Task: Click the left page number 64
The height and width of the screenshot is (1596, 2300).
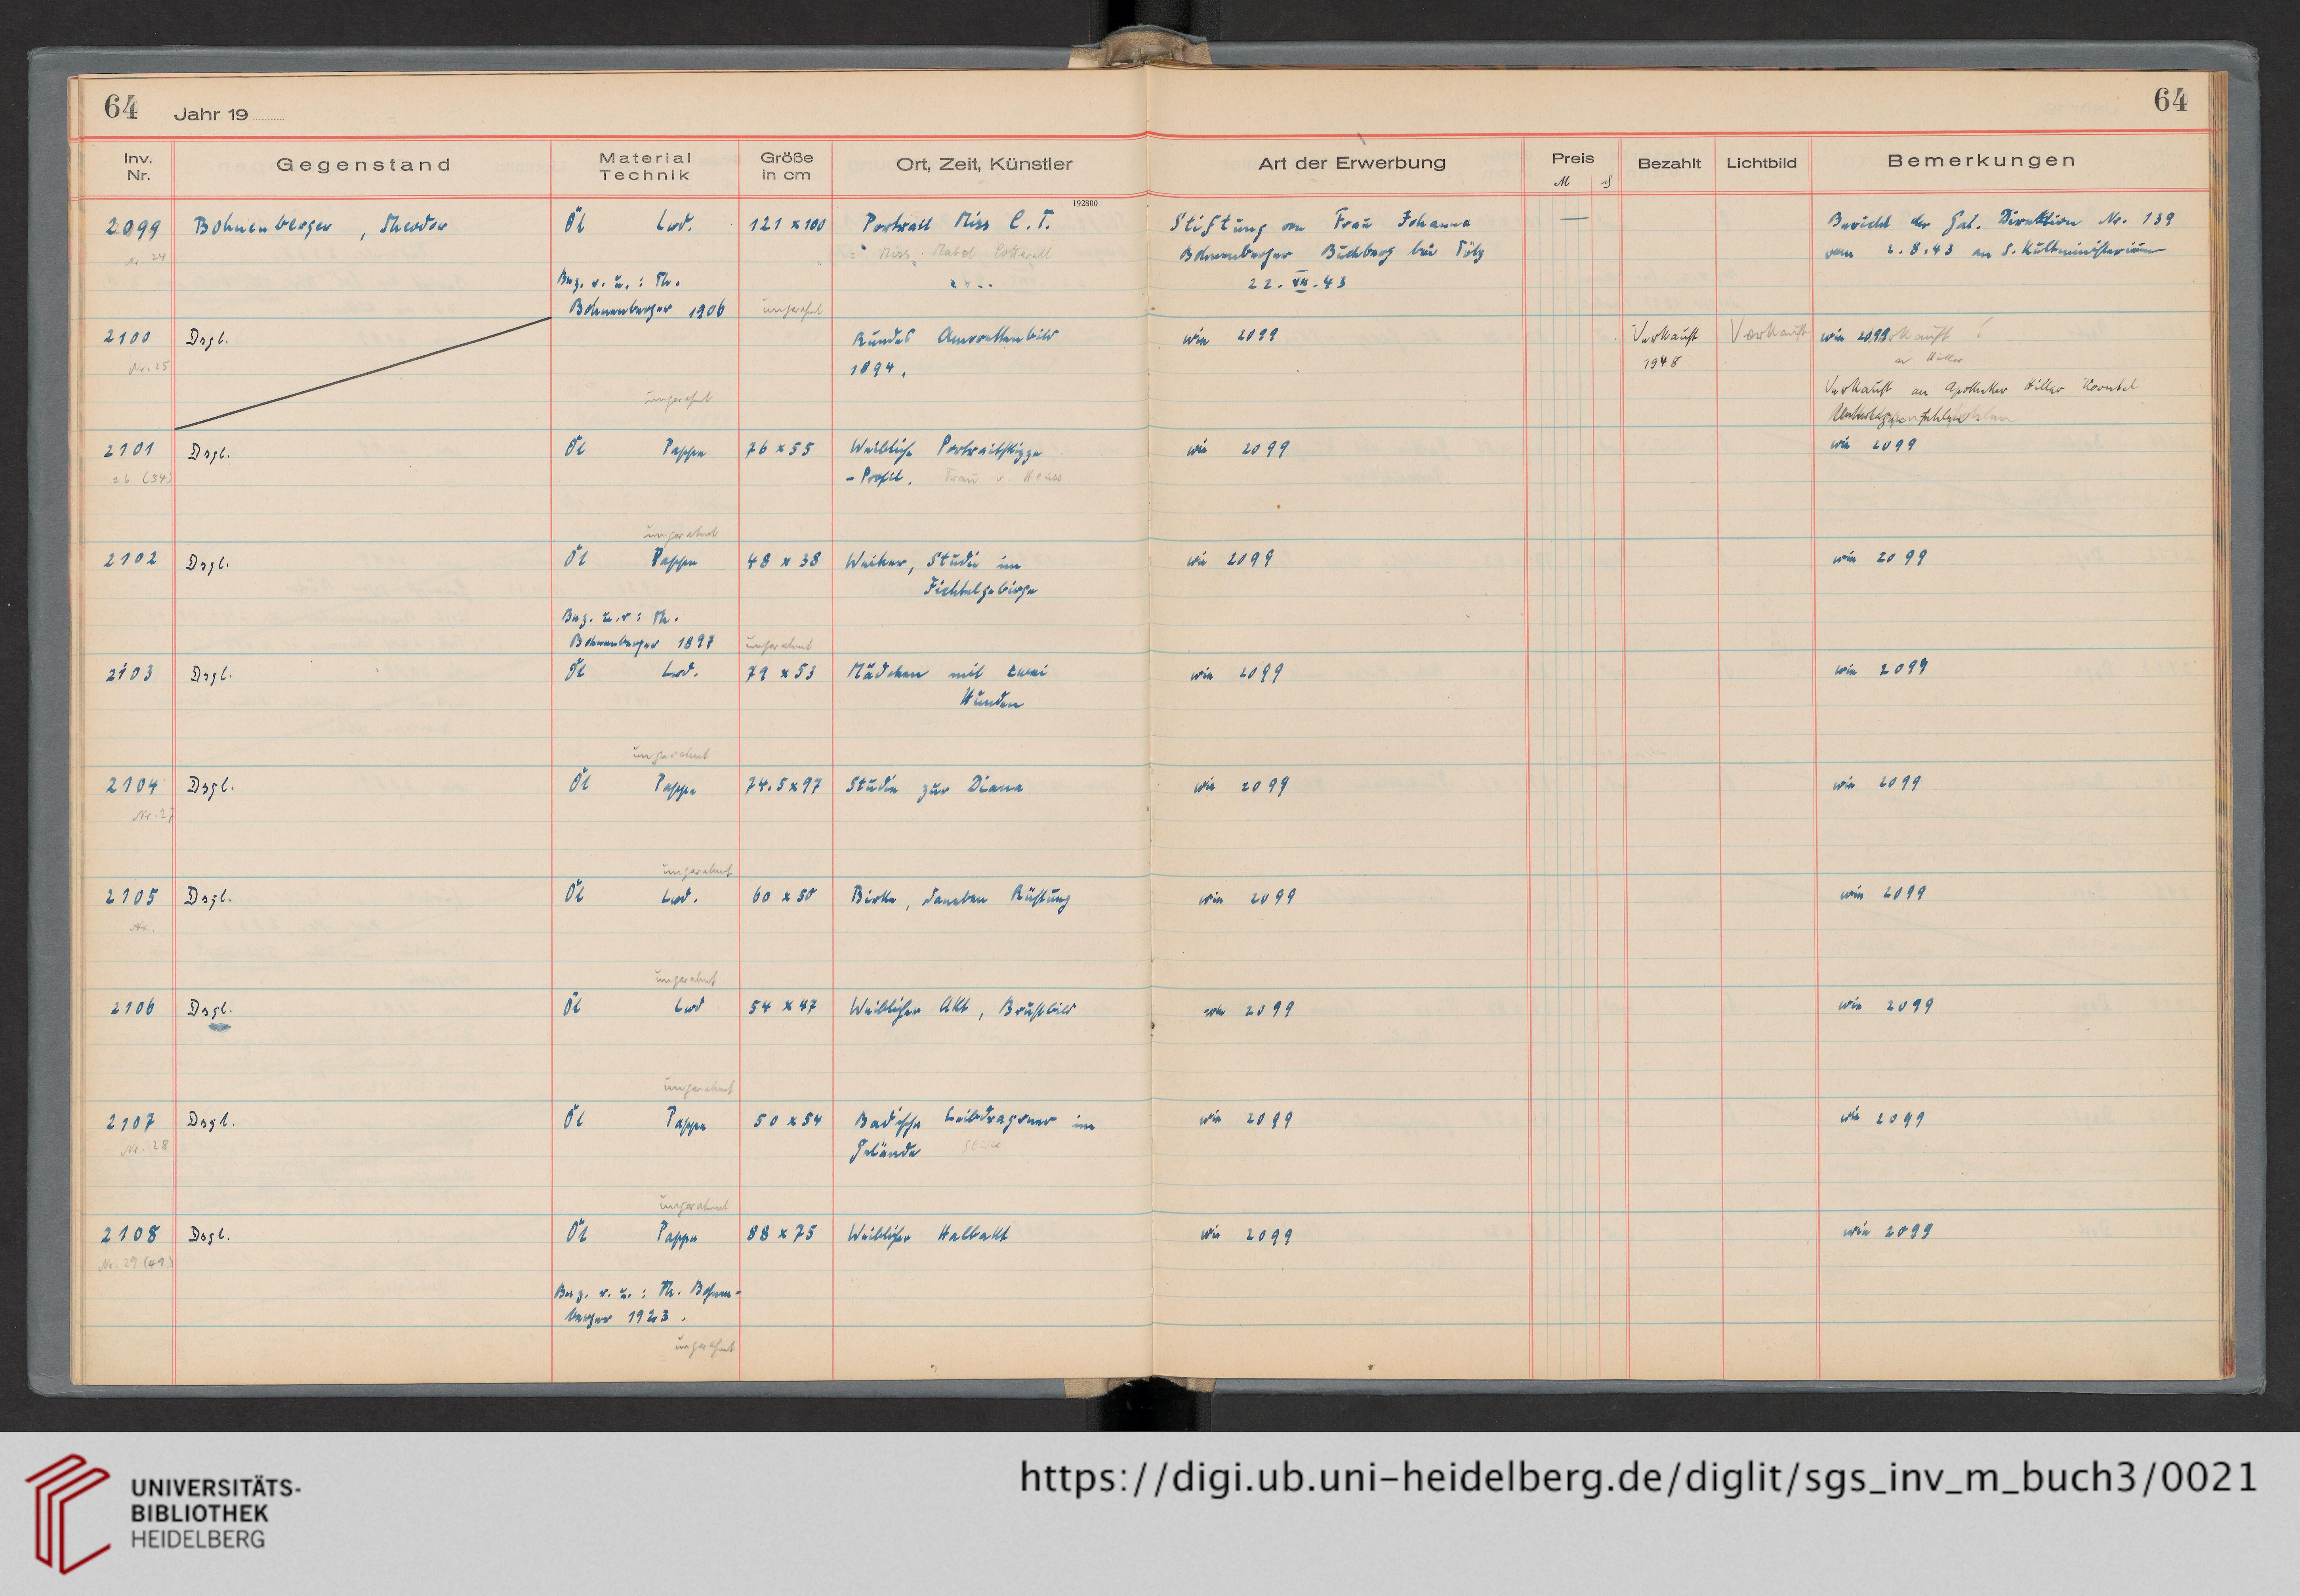Action: (121, 107)
